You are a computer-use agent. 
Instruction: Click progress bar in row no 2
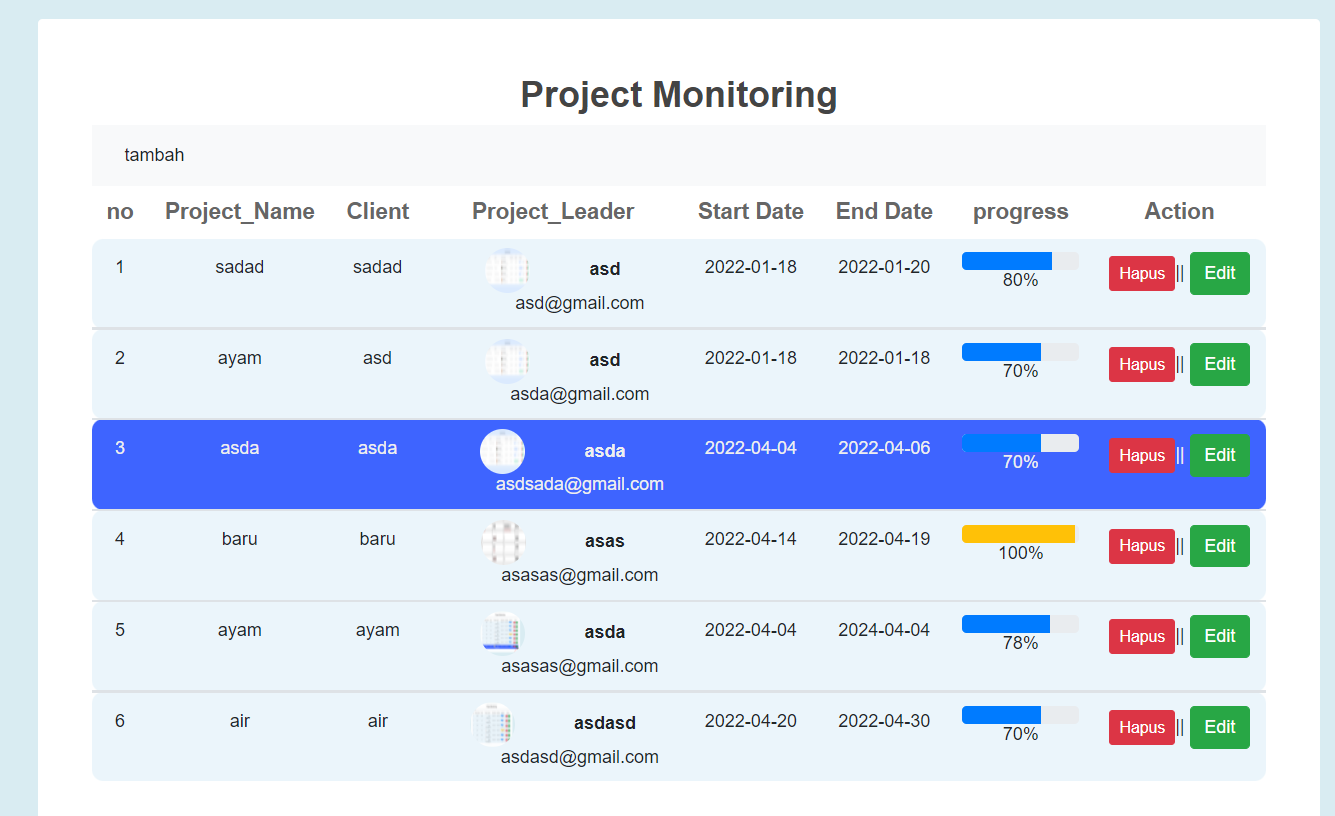pyautogui.click(x=1020, y=352)
